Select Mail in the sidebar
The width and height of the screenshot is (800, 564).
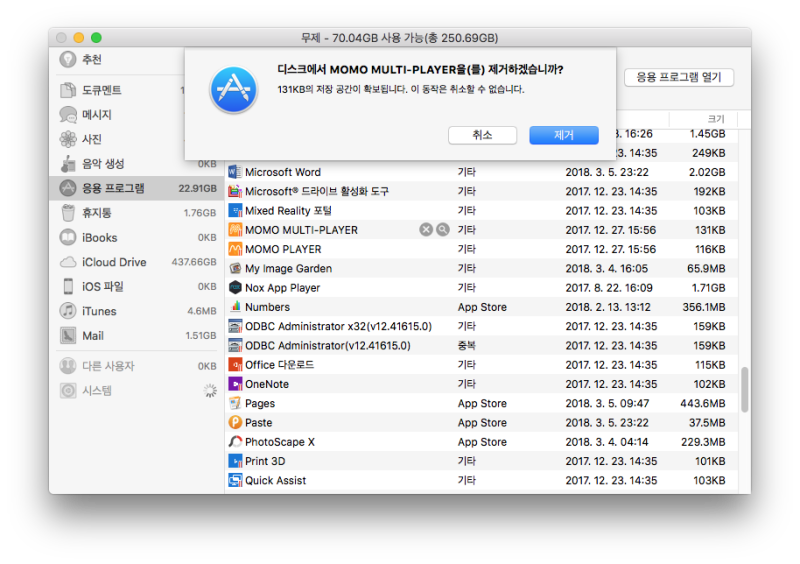pos(136,336)
